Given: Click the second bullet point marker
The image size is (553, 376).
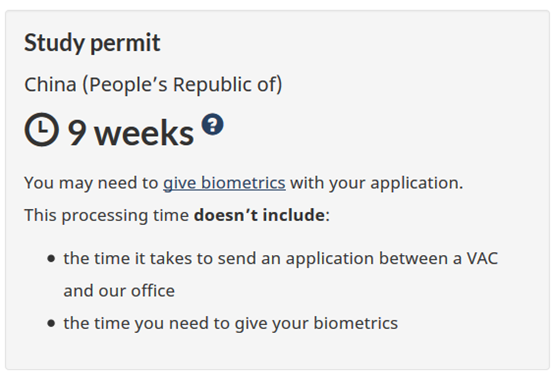Looking at the screenshot, I should 51,323.
